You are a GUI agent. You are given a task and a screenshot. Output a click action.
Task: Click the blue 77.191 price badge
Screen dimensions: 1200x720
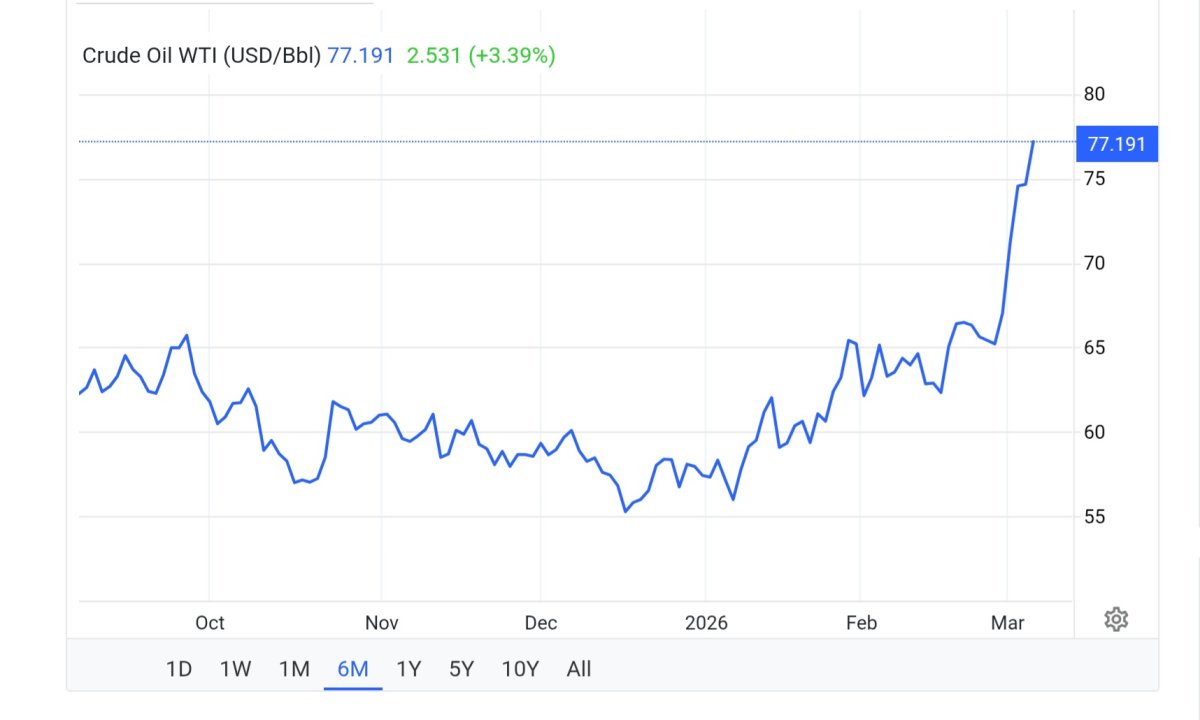tap(1116, 144)
